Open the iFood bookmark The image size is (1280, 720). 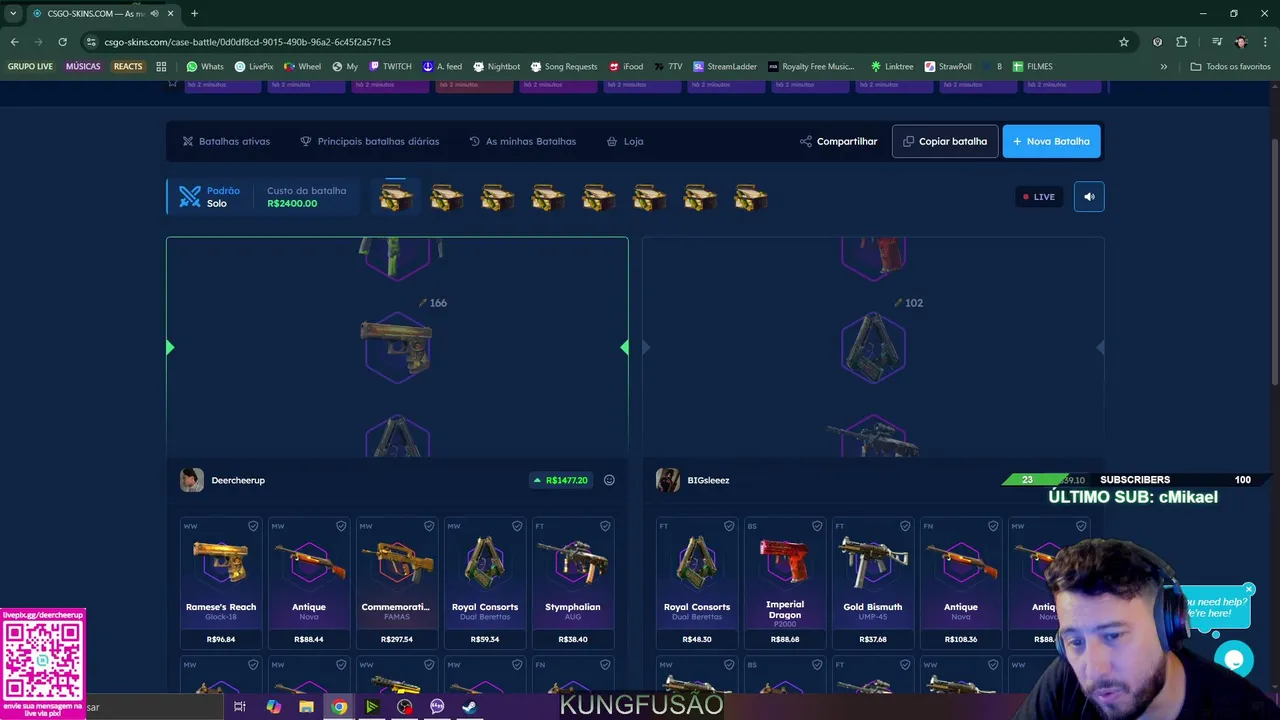click(626, 67)
